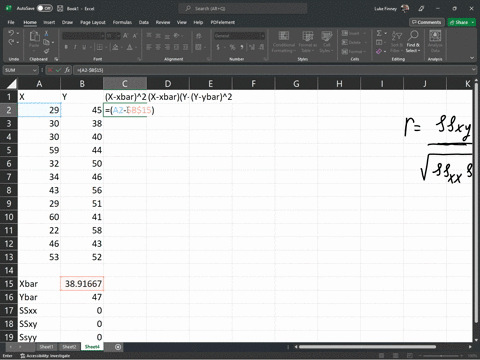Toggle Bold formatting
This screenshot has height=360, width=480.
tap(66, 47)
